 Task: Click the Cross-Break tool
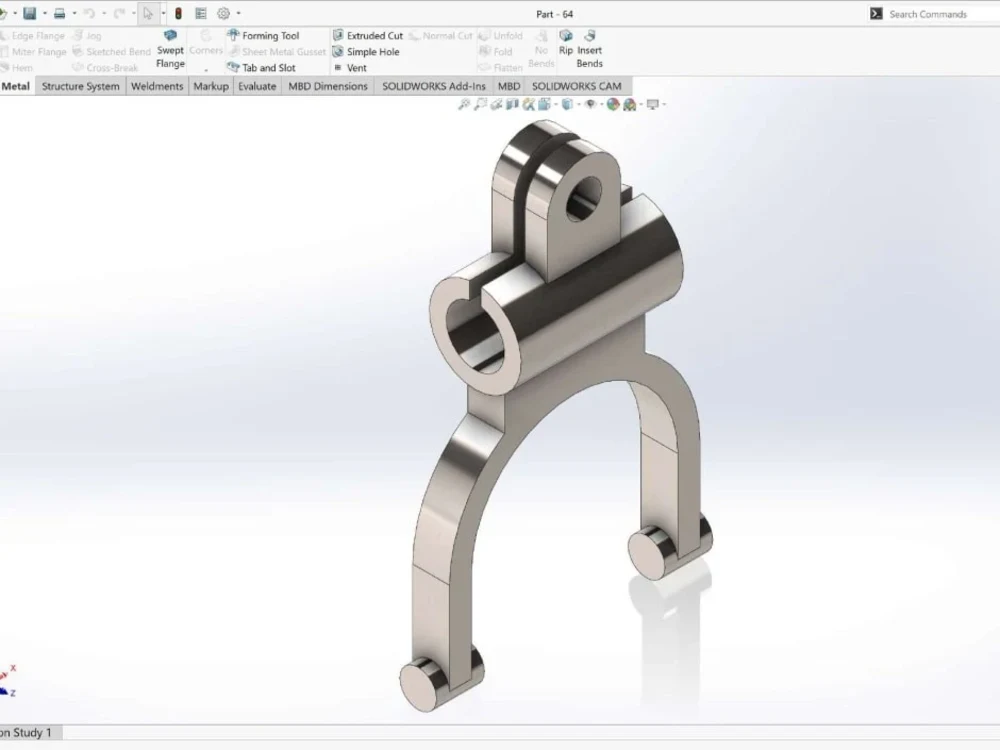[x=105, y=68]
